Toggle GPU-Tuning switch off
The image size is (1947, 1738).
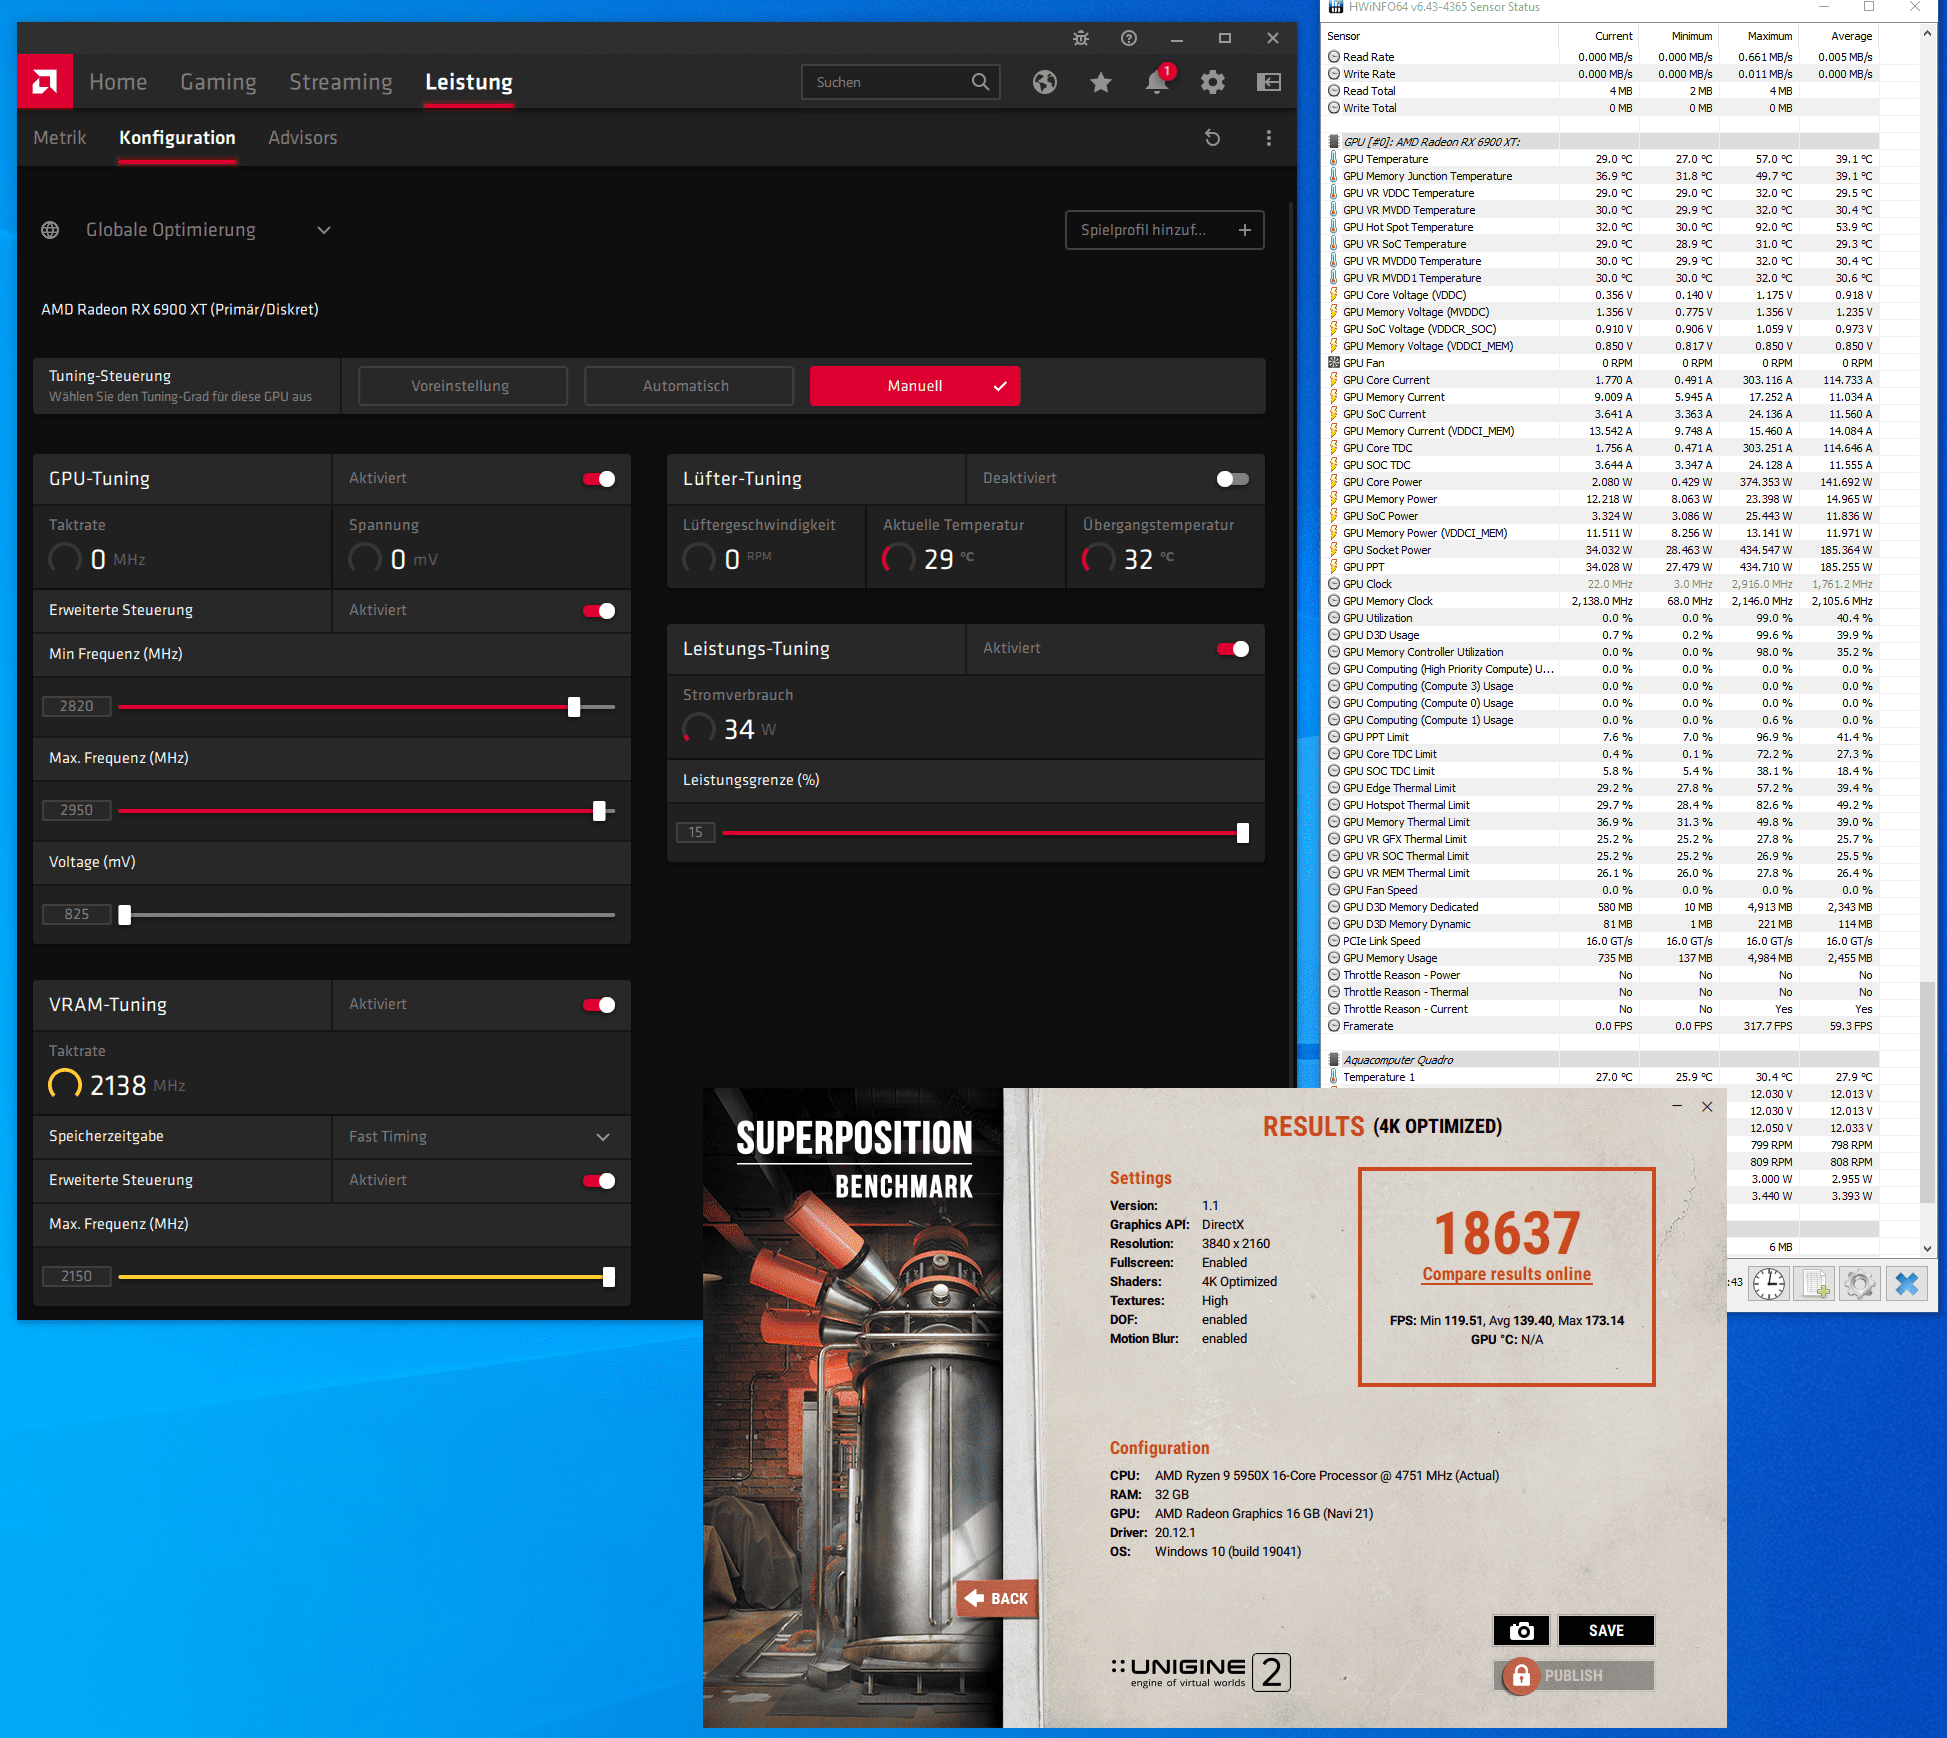600,479
